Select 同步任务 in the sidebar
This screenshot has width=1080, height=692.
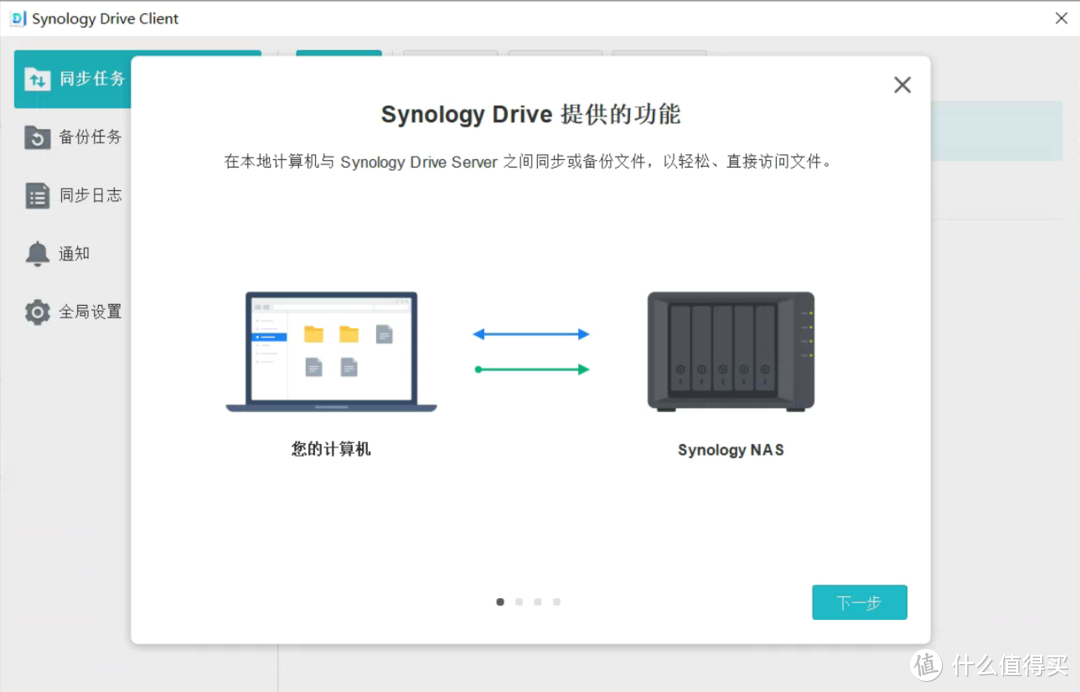pyautogui.click(x=72, y=79)
